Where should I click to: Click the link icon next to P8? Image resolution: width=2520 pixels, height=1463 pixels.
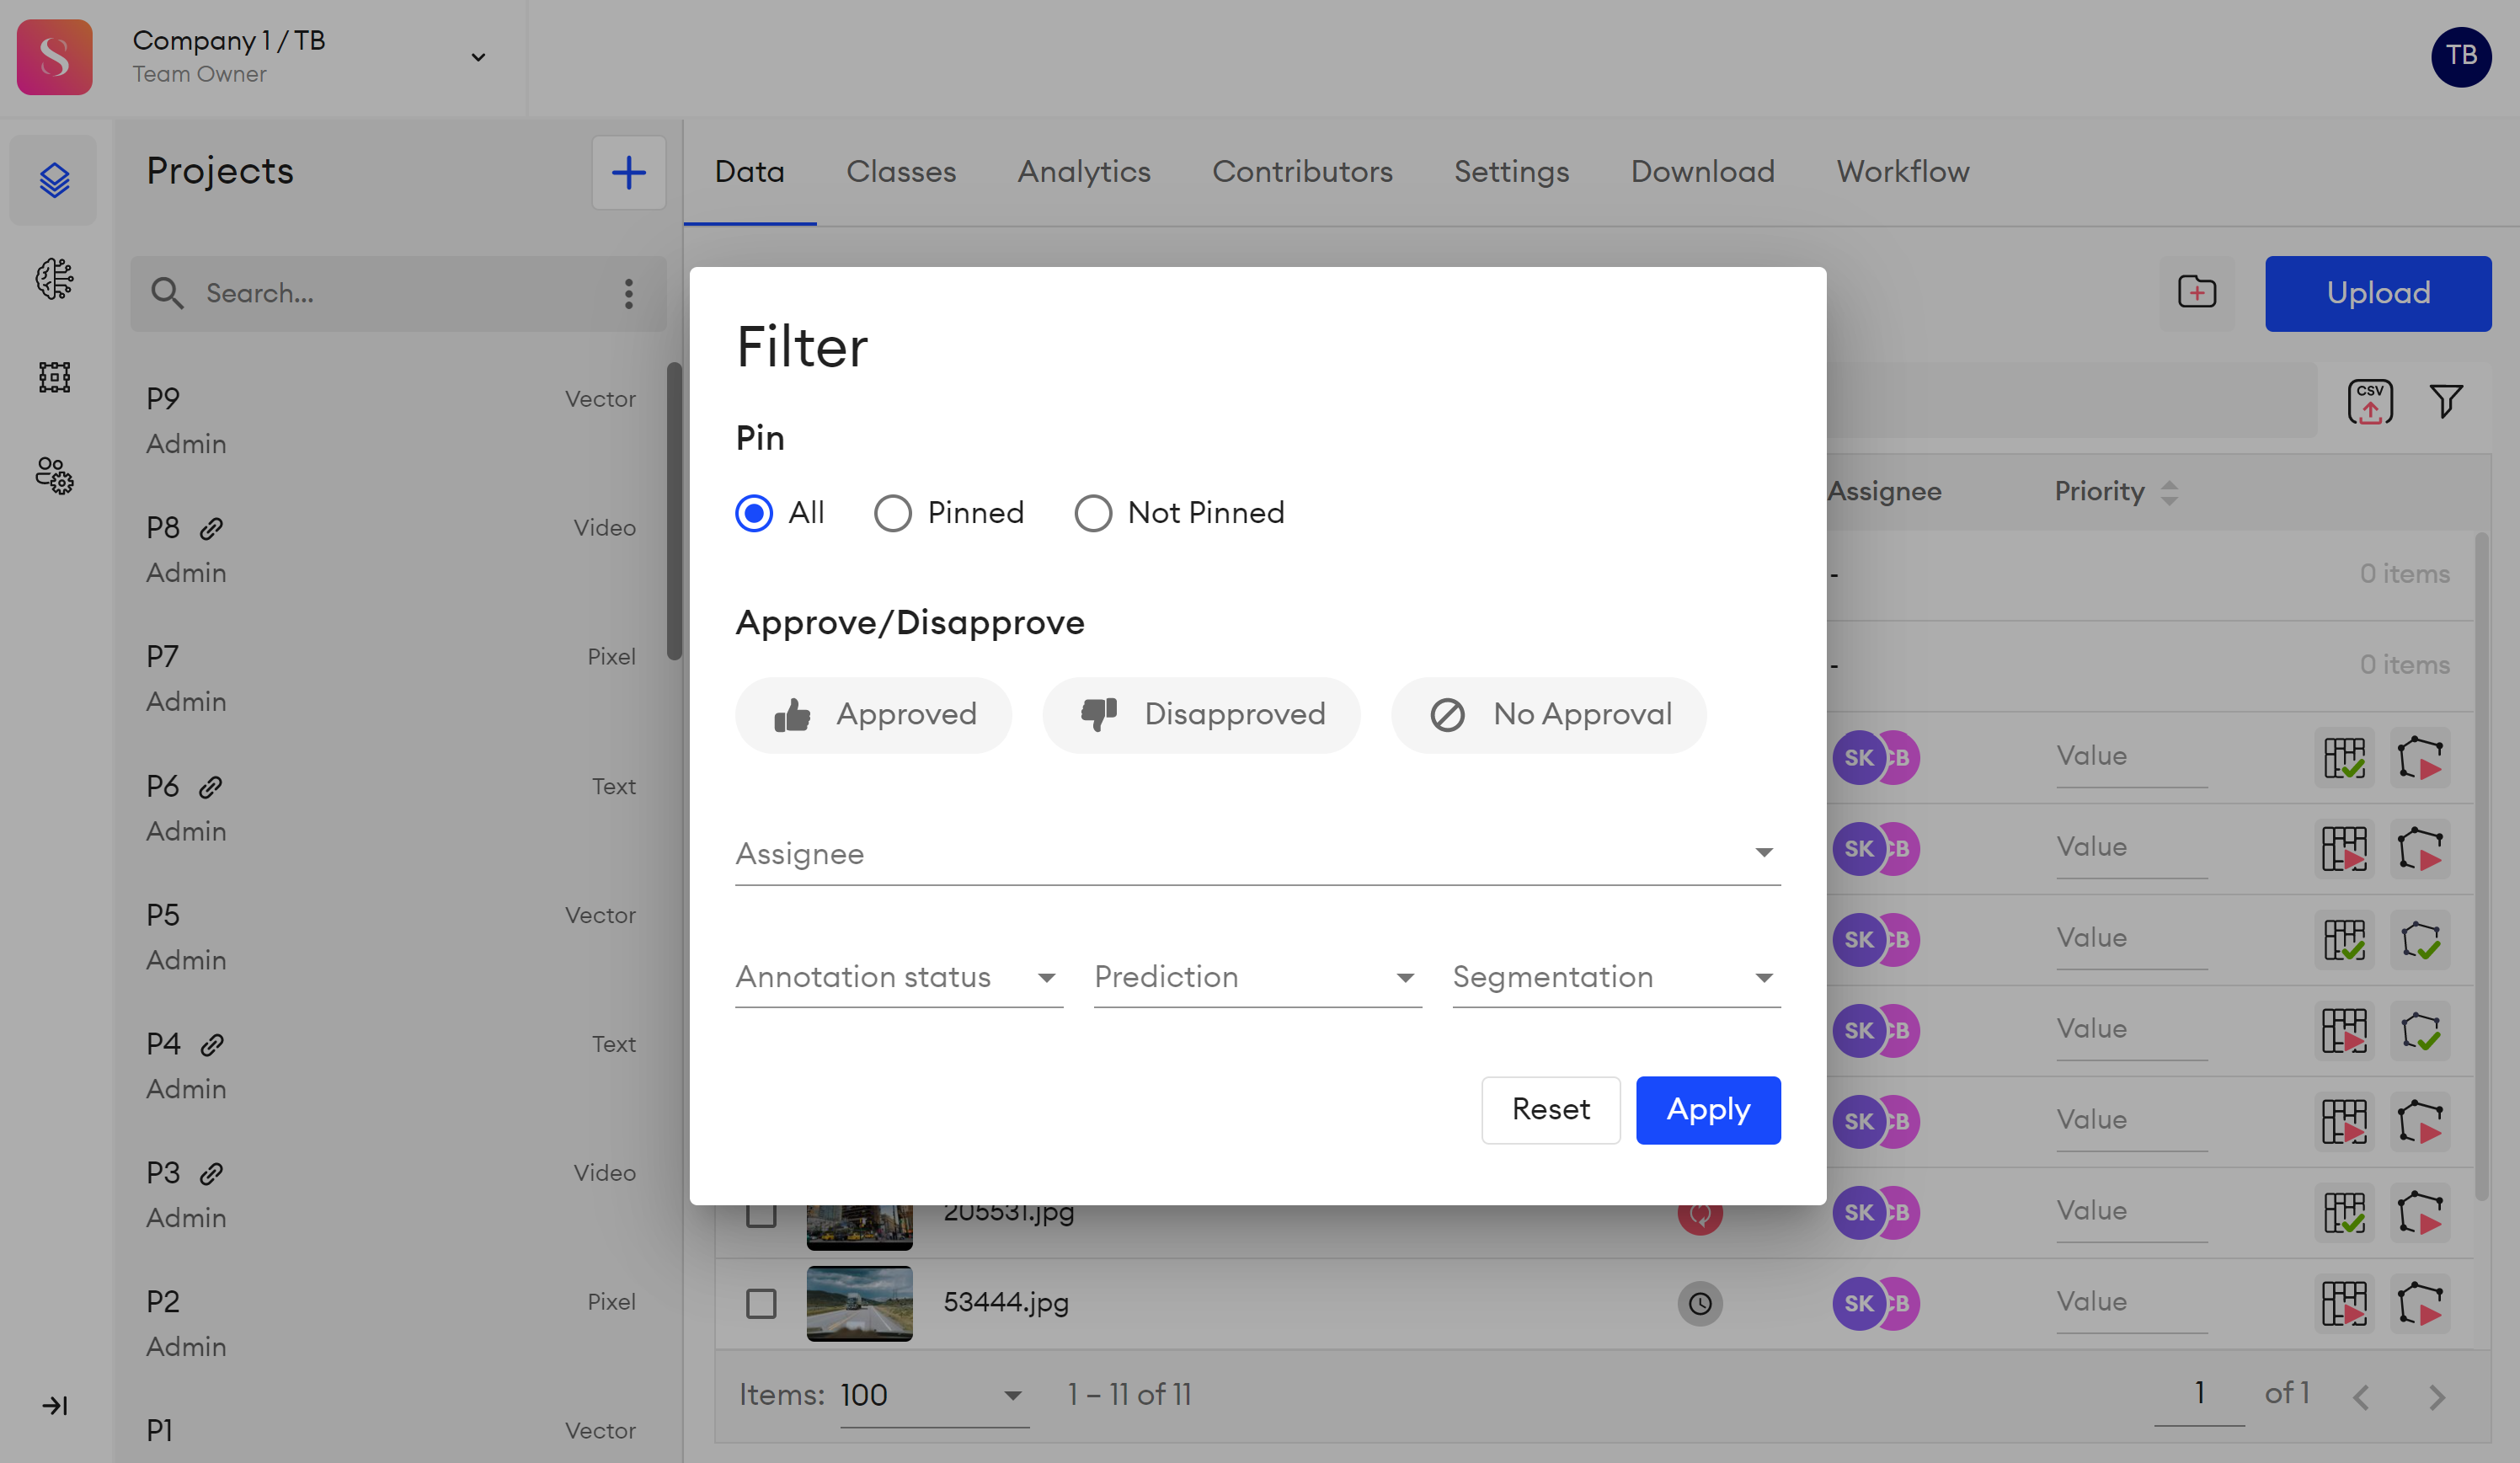coord(210,528)
